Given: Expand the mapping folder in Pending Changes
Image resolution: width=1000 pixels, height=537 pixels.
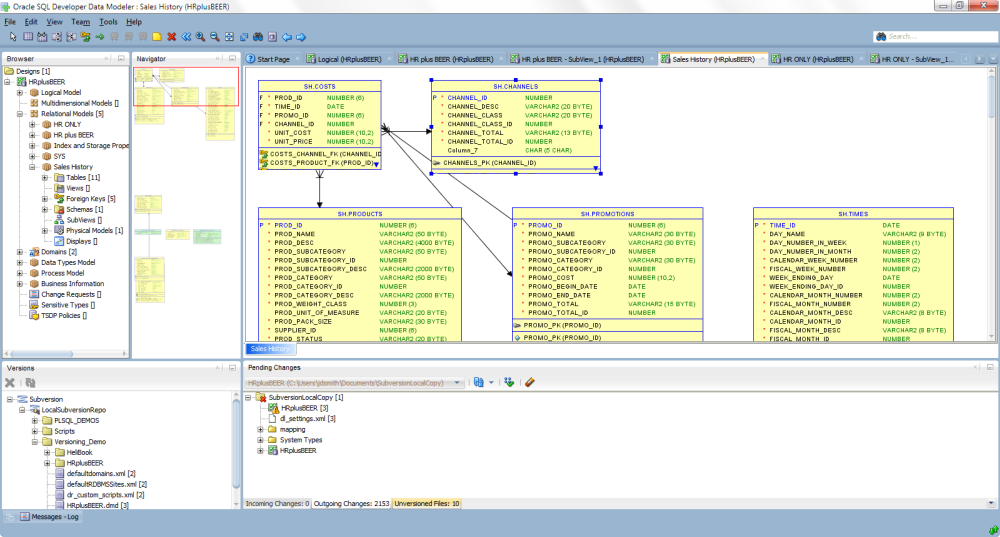Looking at the screenshot, I should point(260,429).
